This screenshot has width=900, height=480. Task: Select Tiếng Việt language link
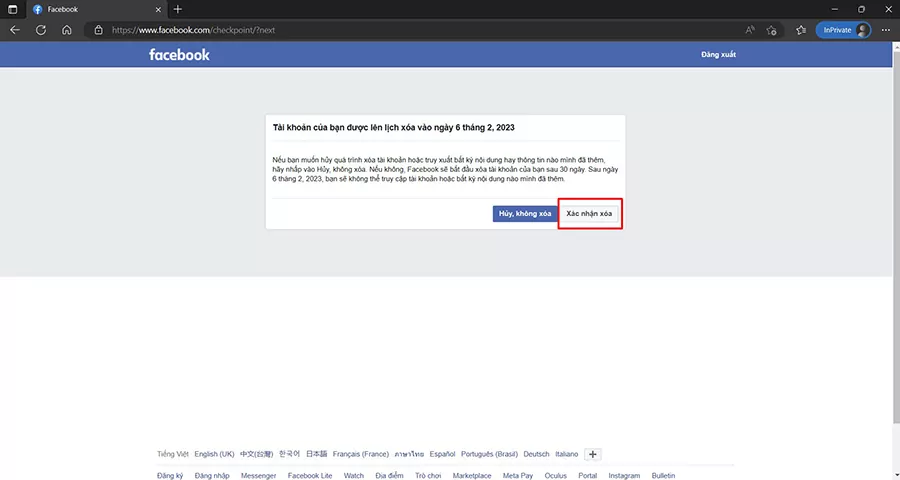tap(173, 454)
